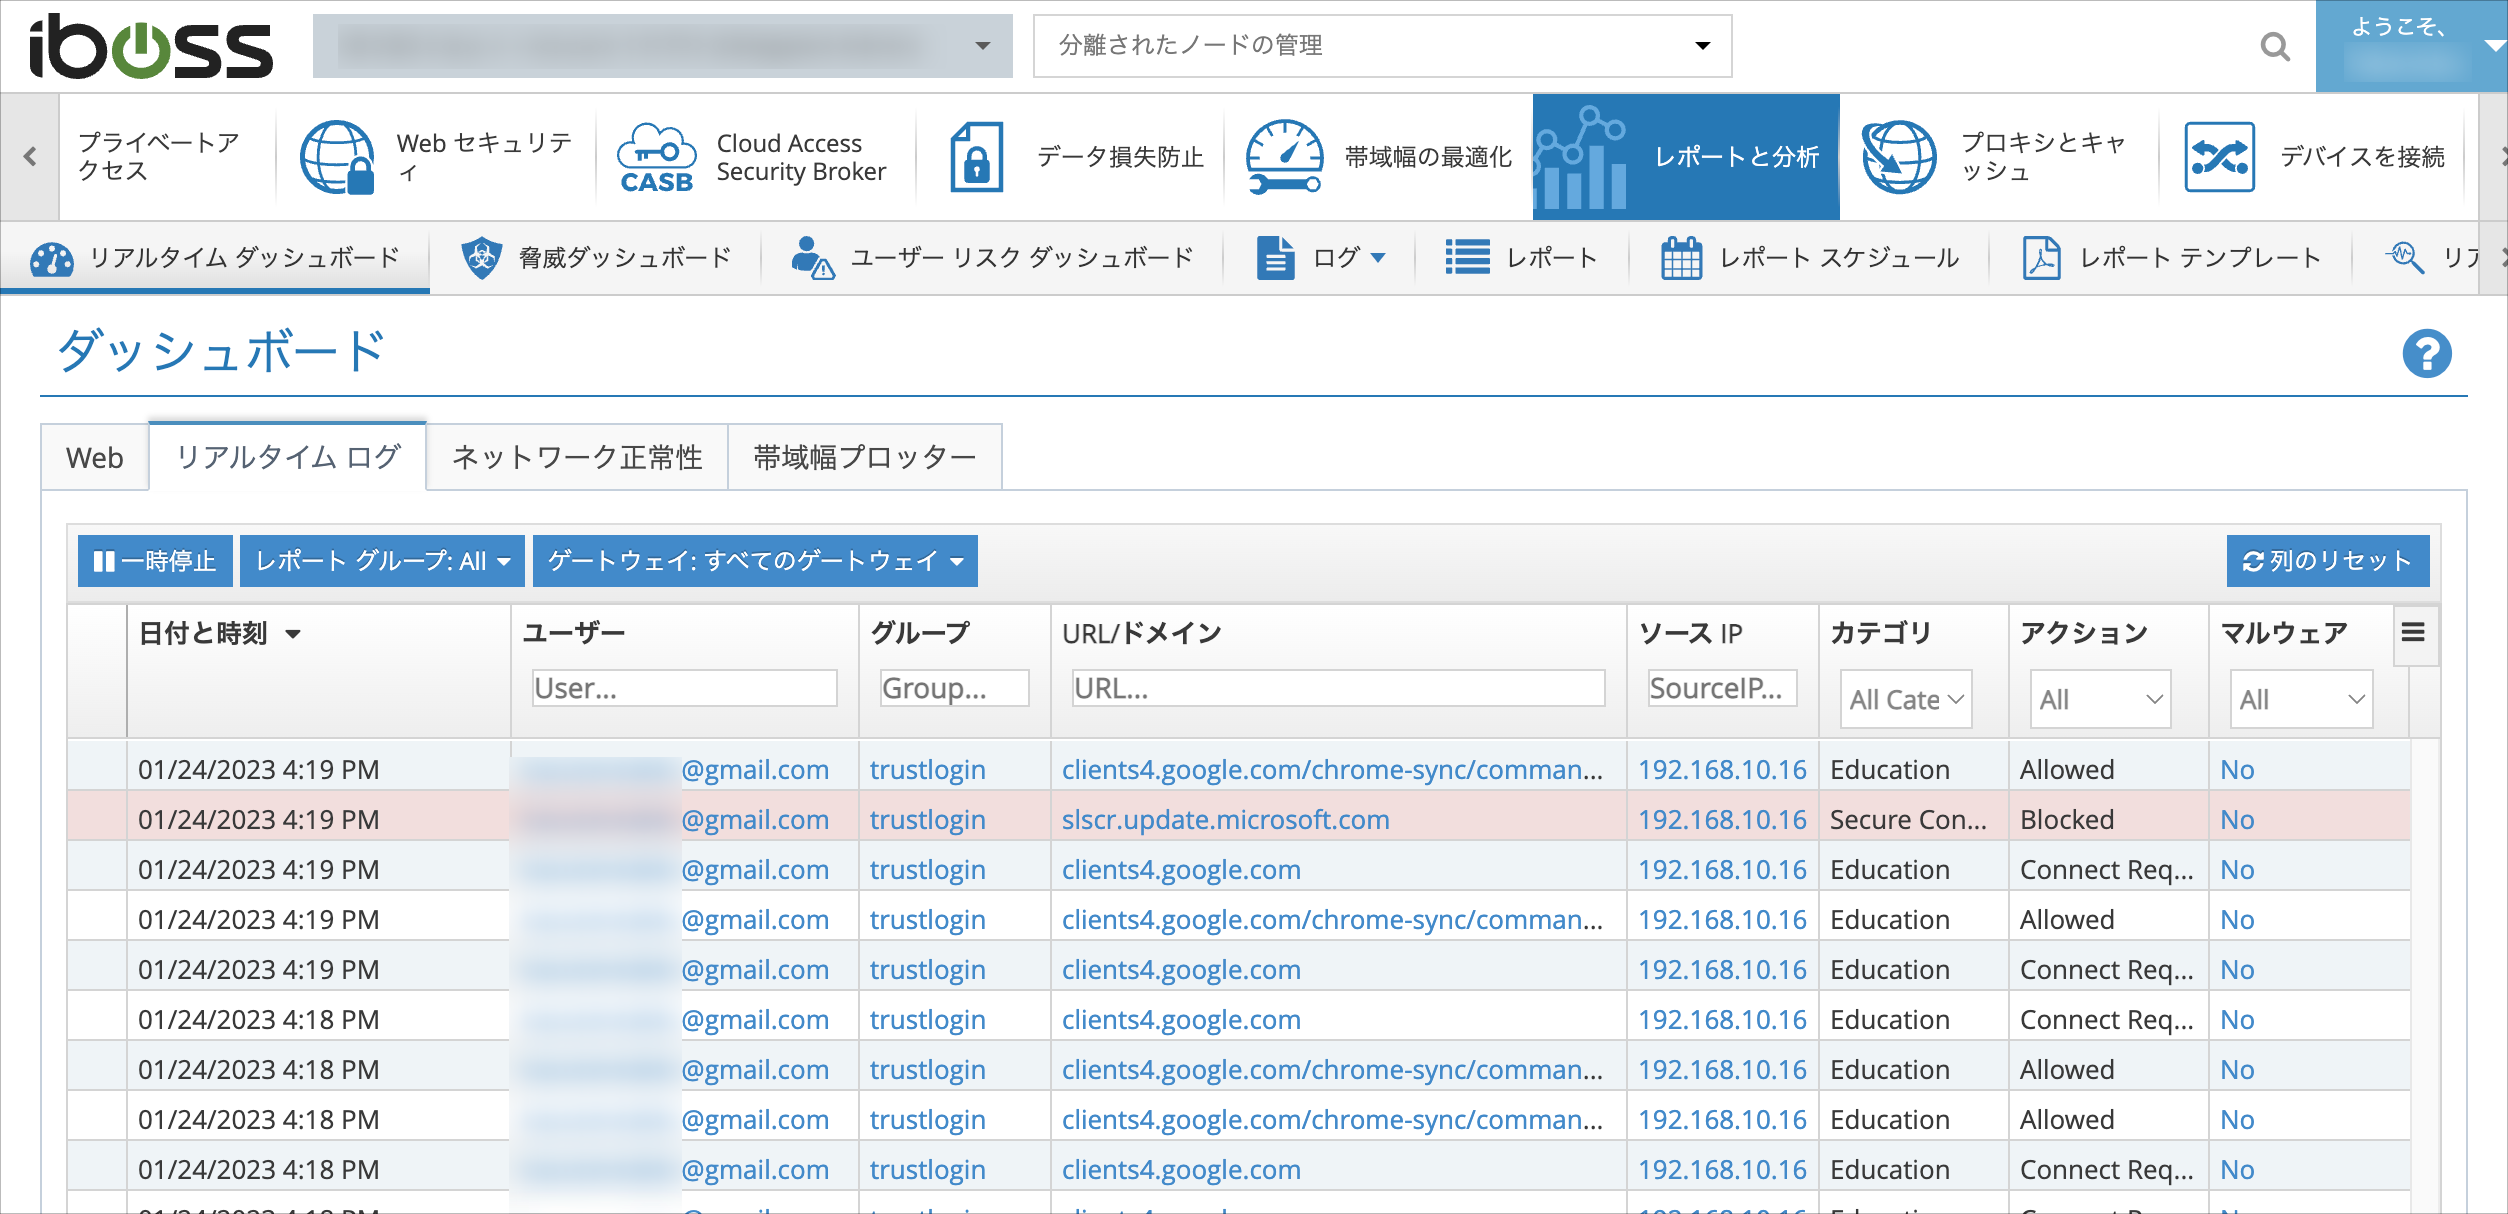Open ゲートウェイ: すべてのゲートウェイ dropdown
Image resolution: width=2508 pixels, height=1214 pixels.
pos(755,561)
